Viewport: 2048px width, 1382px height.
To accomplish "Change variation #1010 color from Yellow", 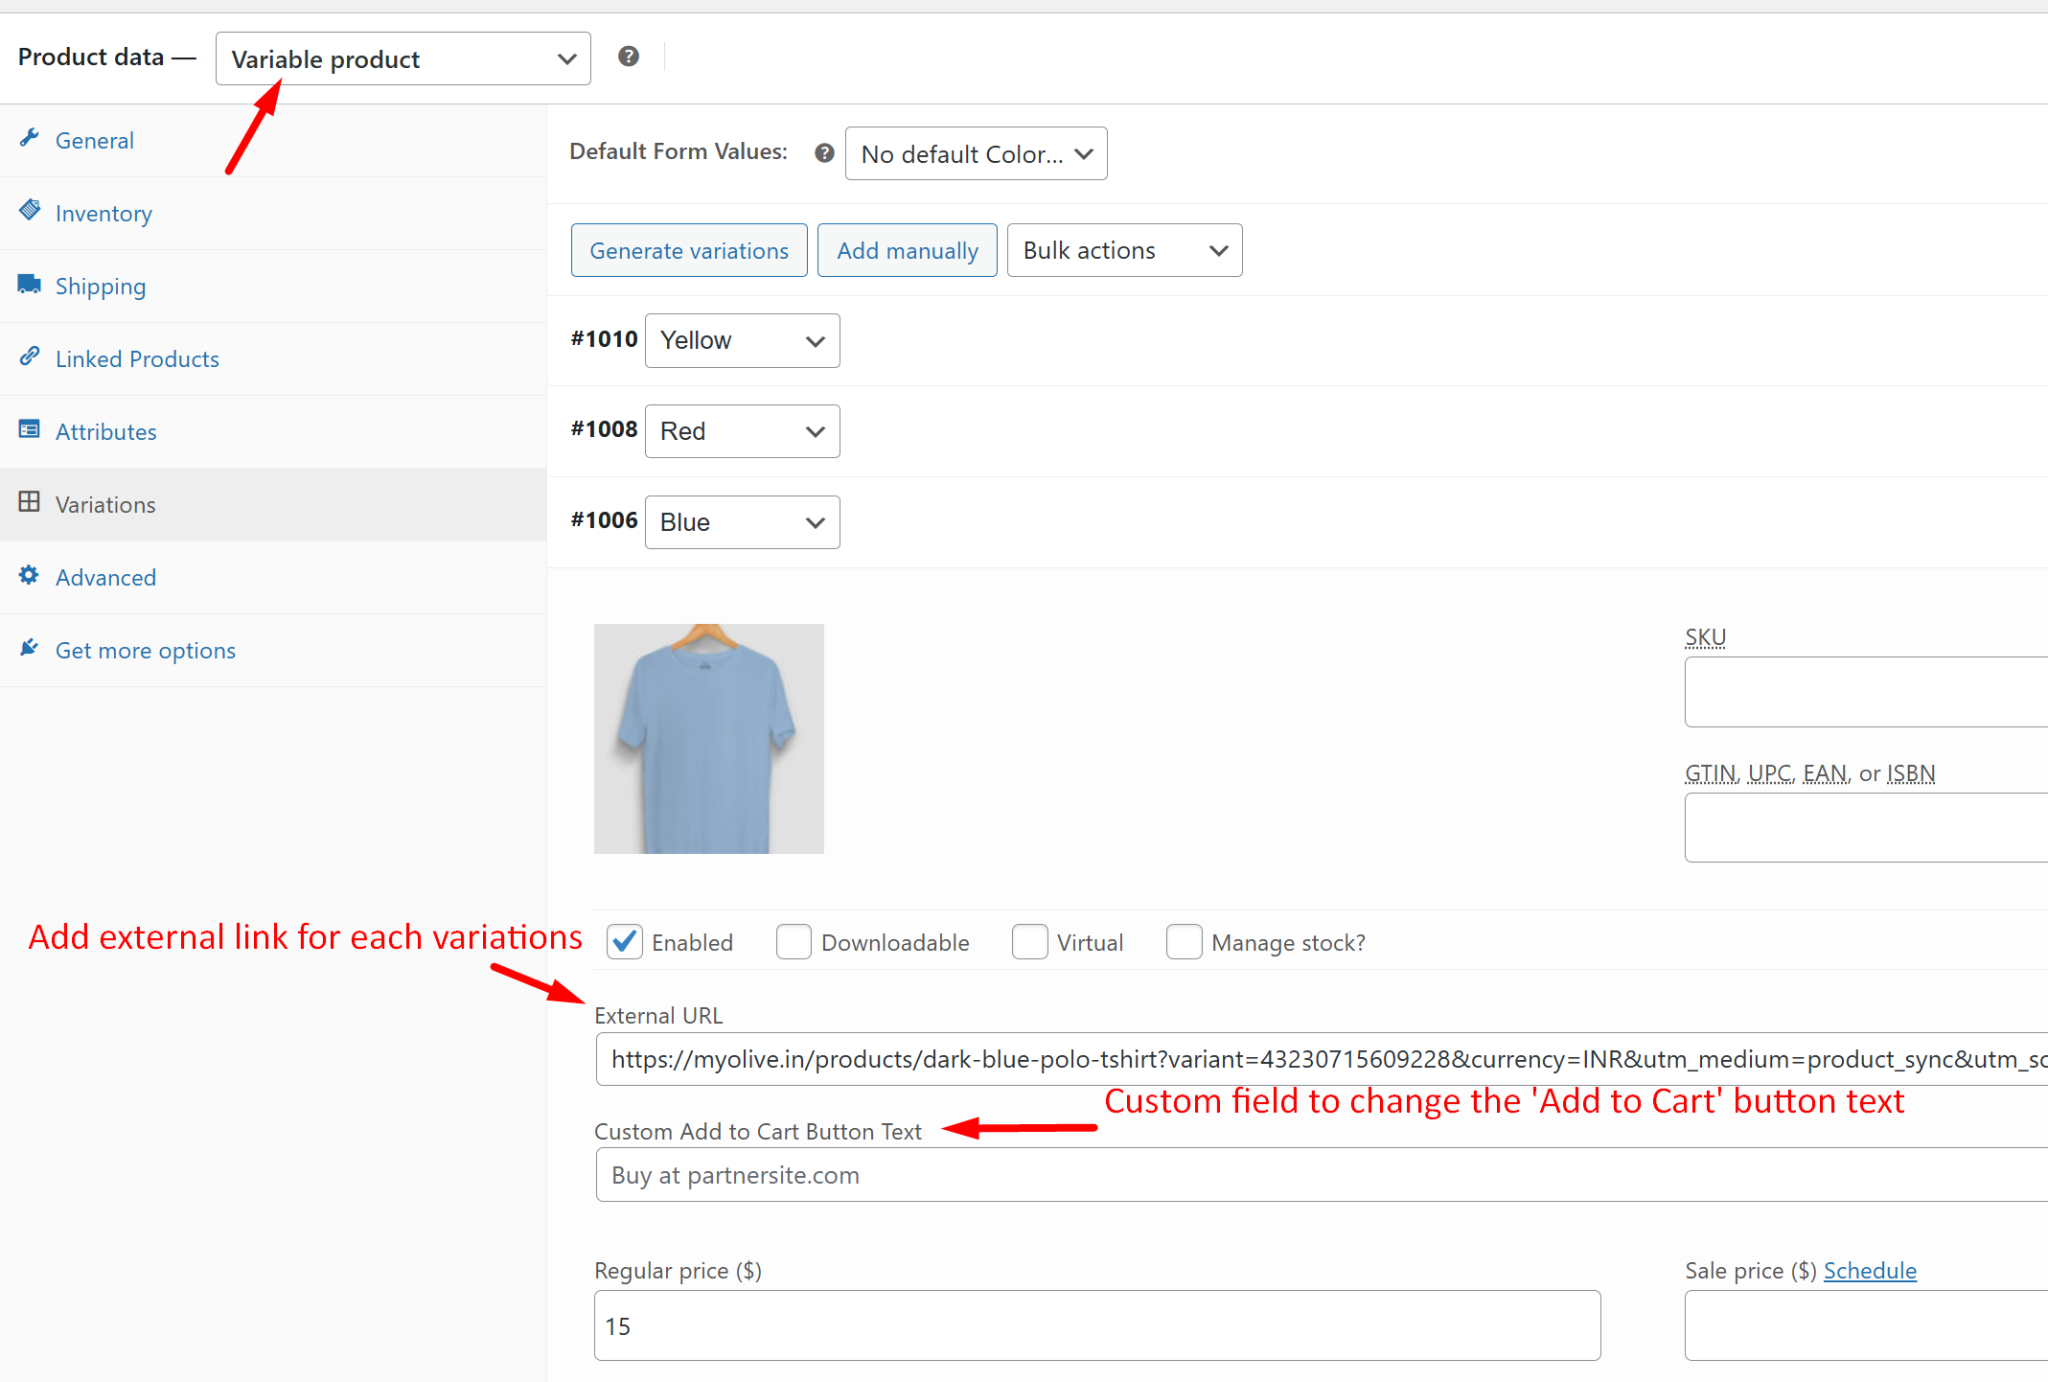I will point(742,340).
